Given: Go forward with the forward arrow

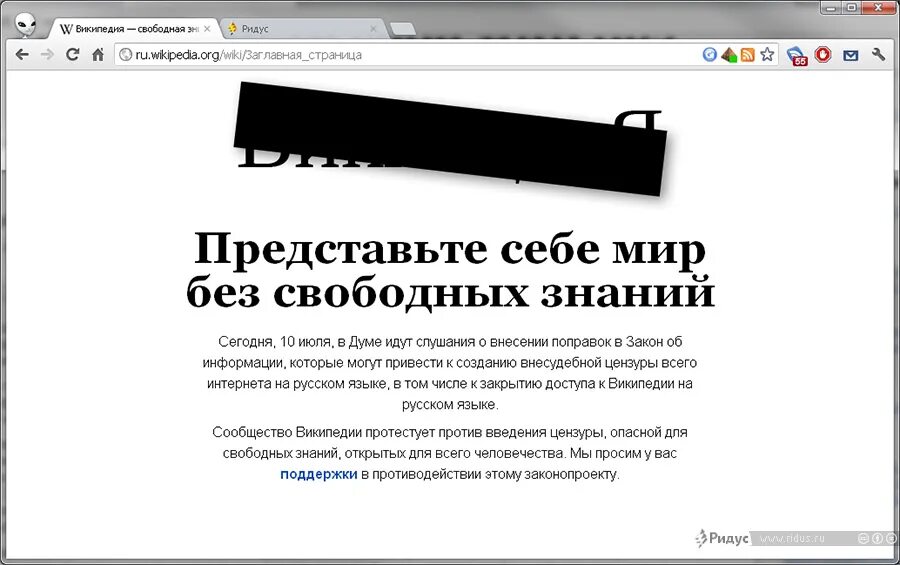Looking at the screenshot, I should click(x=47, y=55).
